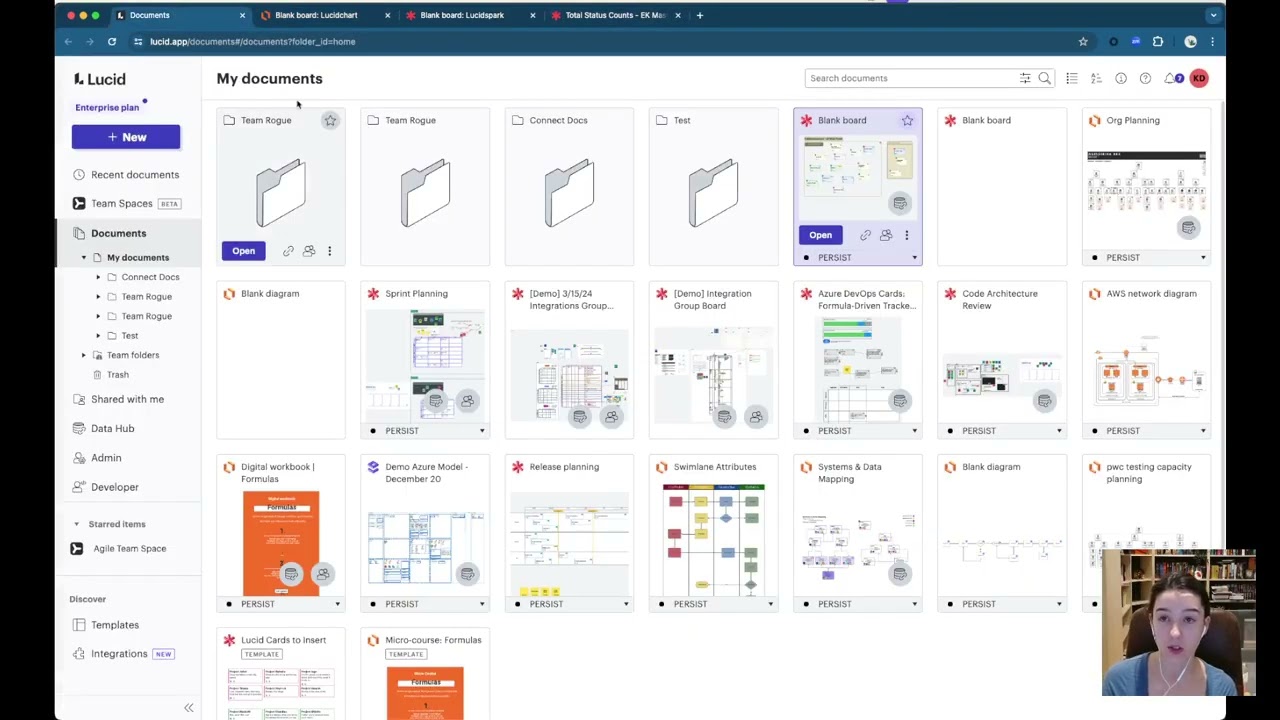Viewport: 1280px width, 720px height.
Task: Open the Admin panel
Action: 106,458
